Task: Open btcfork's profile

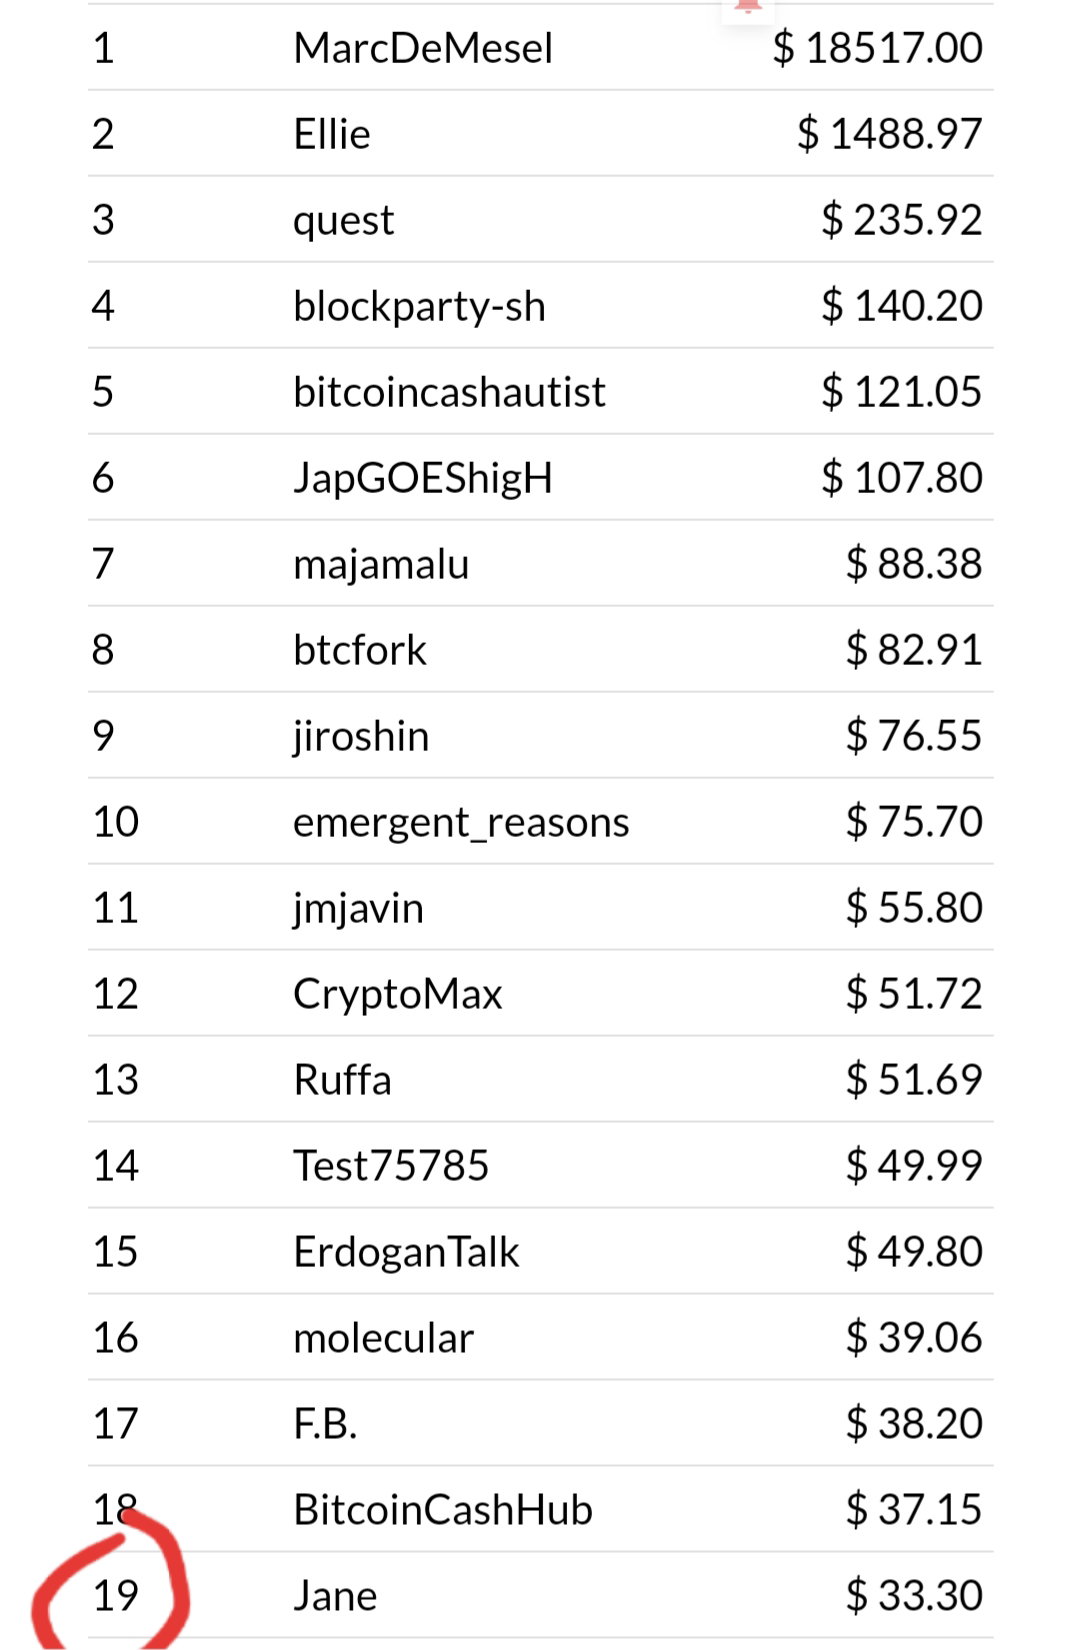Action: click(360, 650)
